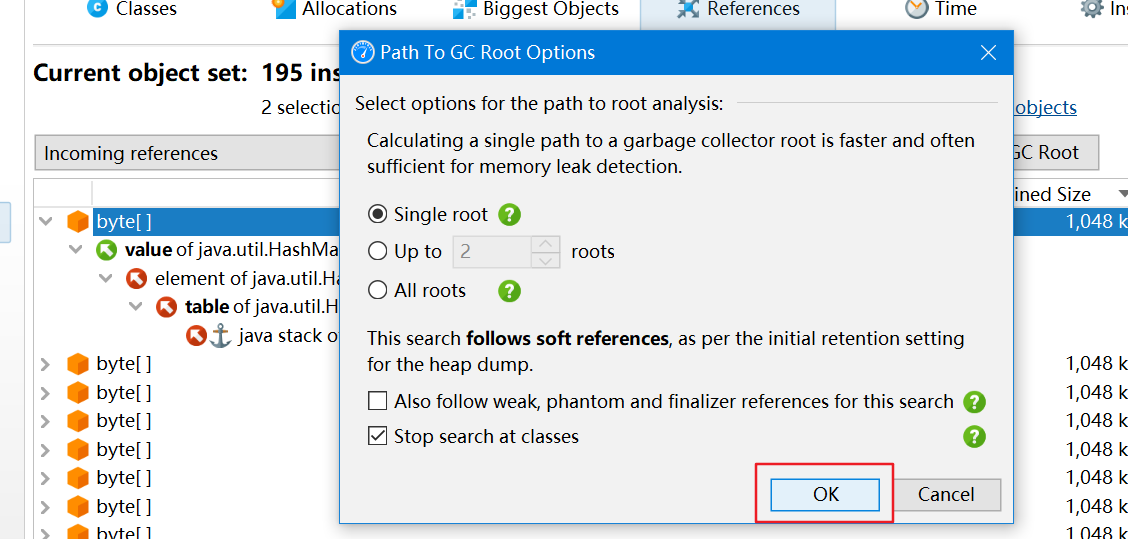Collapse the selected byte[] tree node
1128x539 pixels.
46,222
